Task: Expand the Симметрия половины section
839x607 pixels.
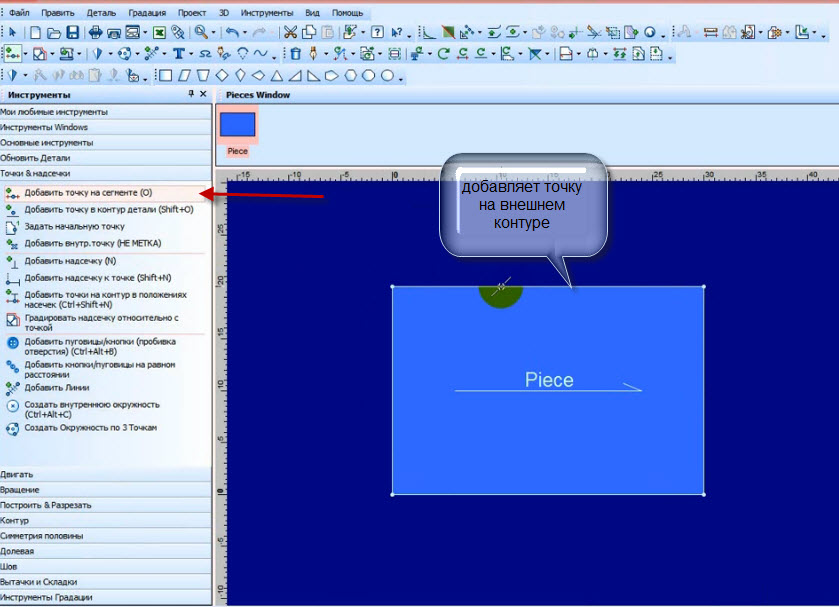Action: tap(105, 536)
